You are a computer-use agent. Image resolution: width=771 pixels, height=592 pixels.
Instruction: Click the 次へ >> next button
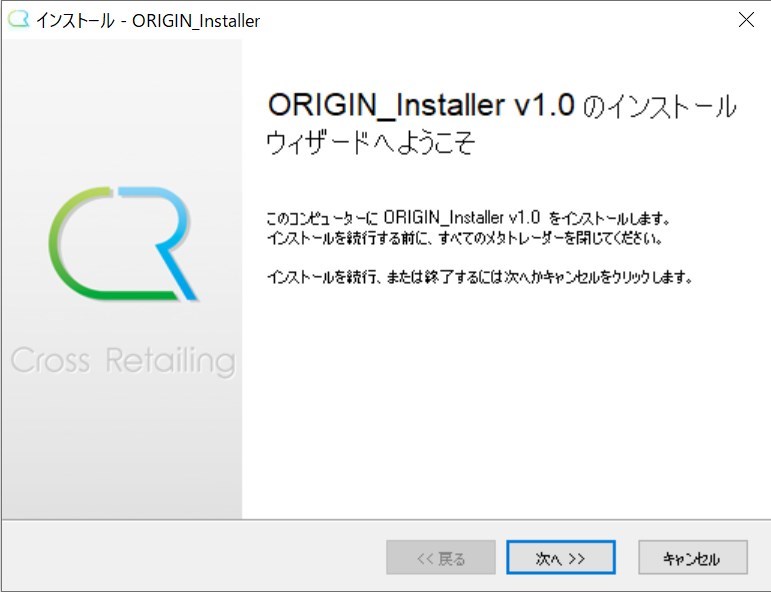pyautogui.click(x=561, y=558)
